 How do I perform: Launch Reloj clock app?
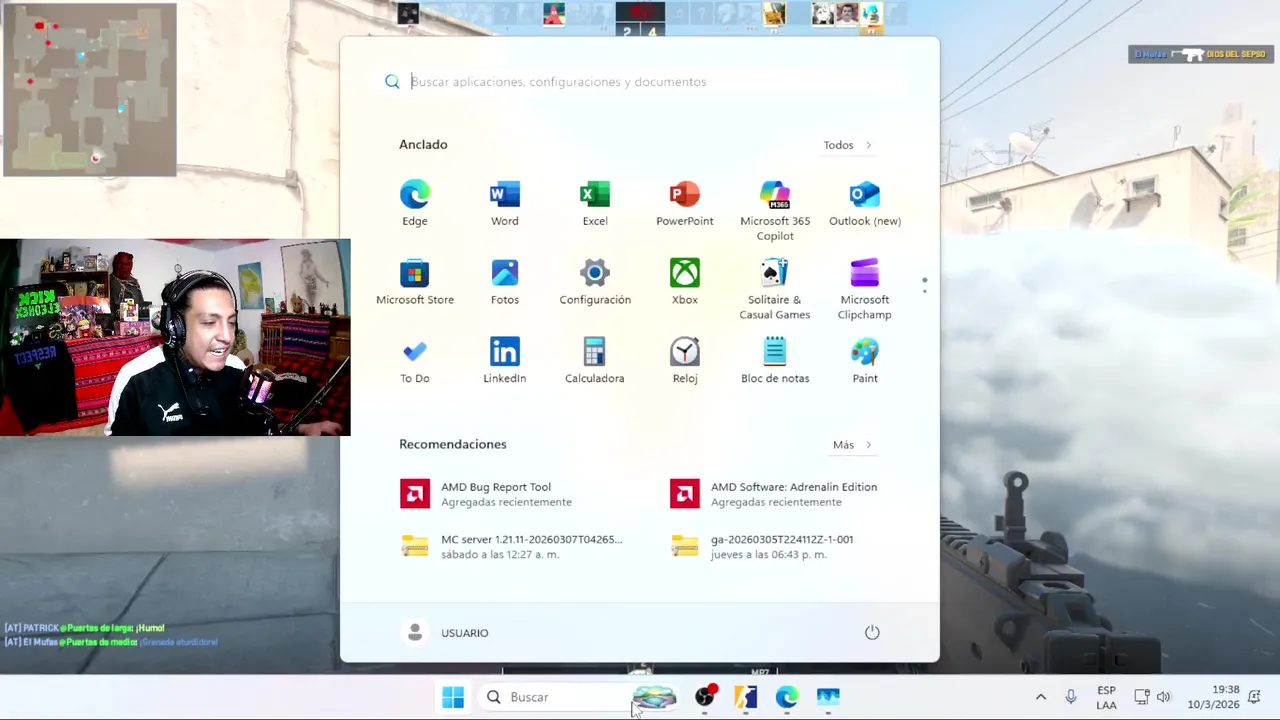[685, 361]
